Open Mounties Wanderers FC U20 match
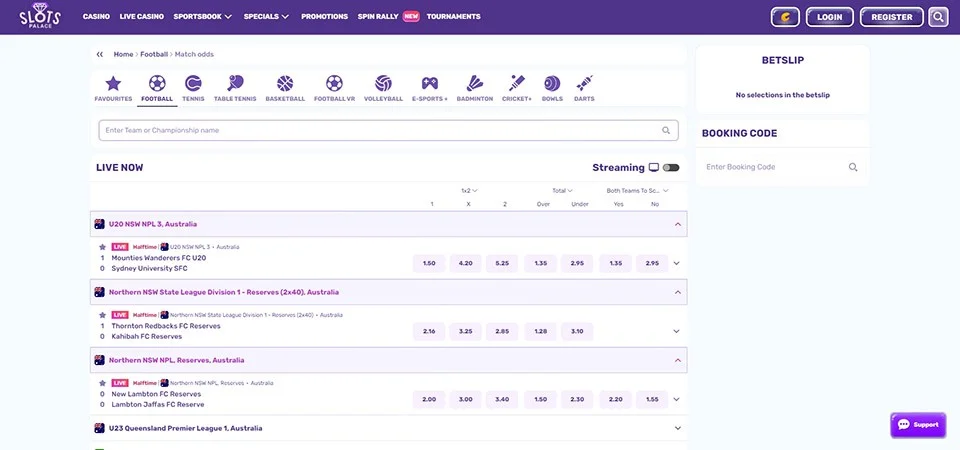Viewport: 960px width, 450px height. pyautogui.click(x=159, y=258)
